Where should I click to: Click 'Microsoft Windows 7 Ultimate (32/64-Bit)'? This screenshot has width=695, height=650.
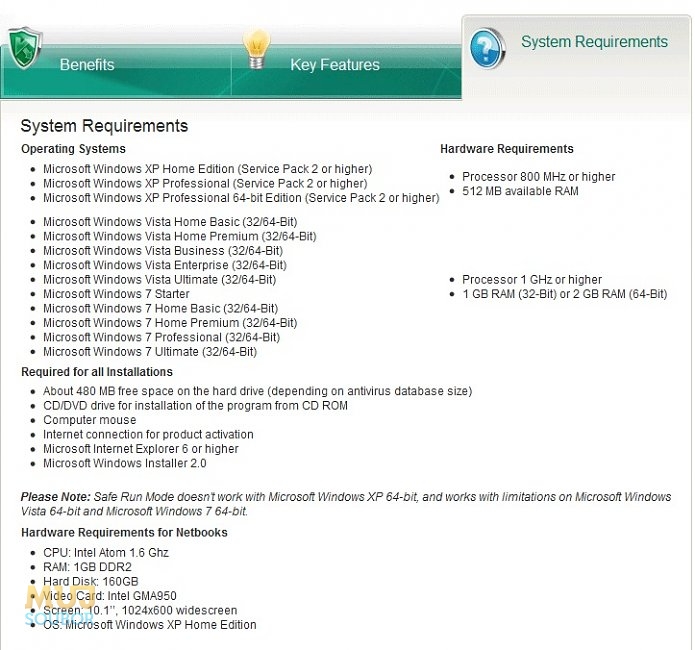pos(150,352)
